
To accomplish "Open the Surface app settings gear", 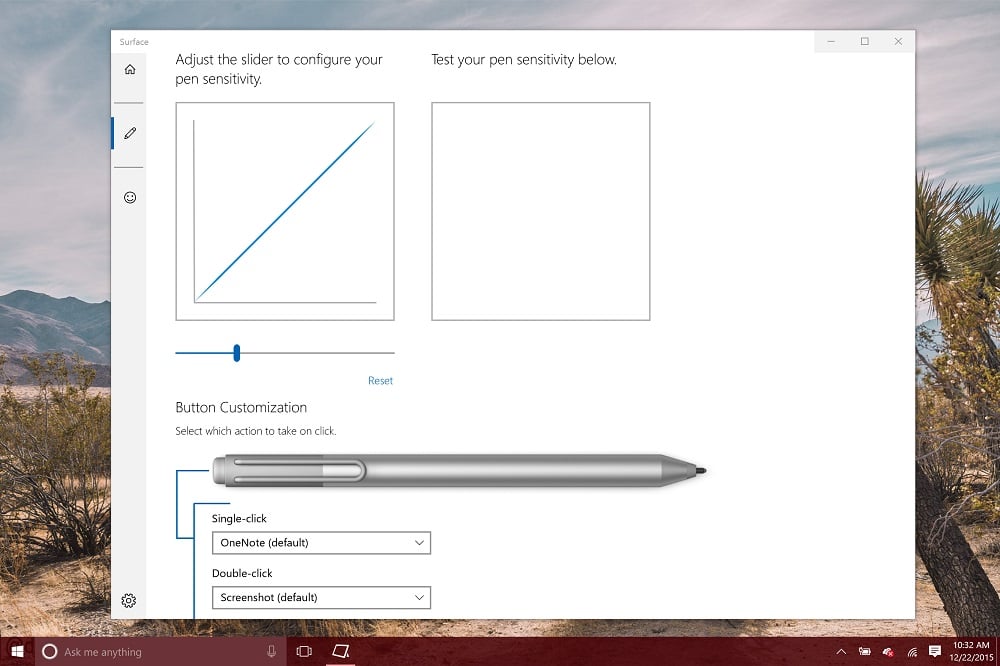I will coord(128,600).
